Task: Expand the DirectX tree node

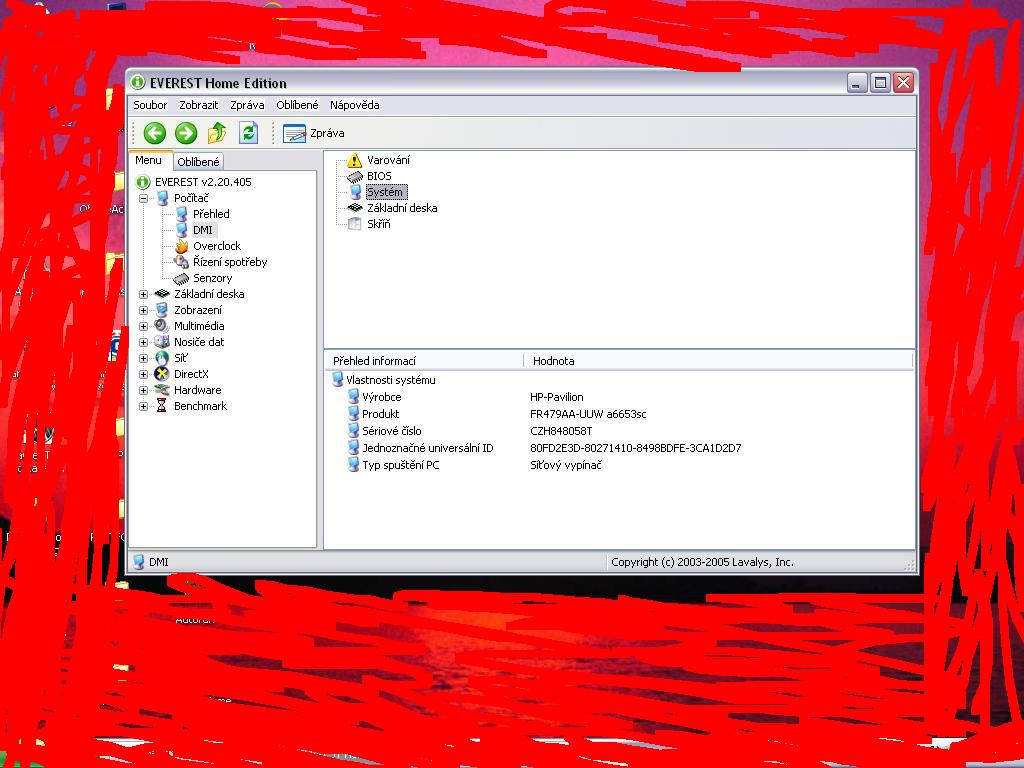Action: (x=143, y=374)
